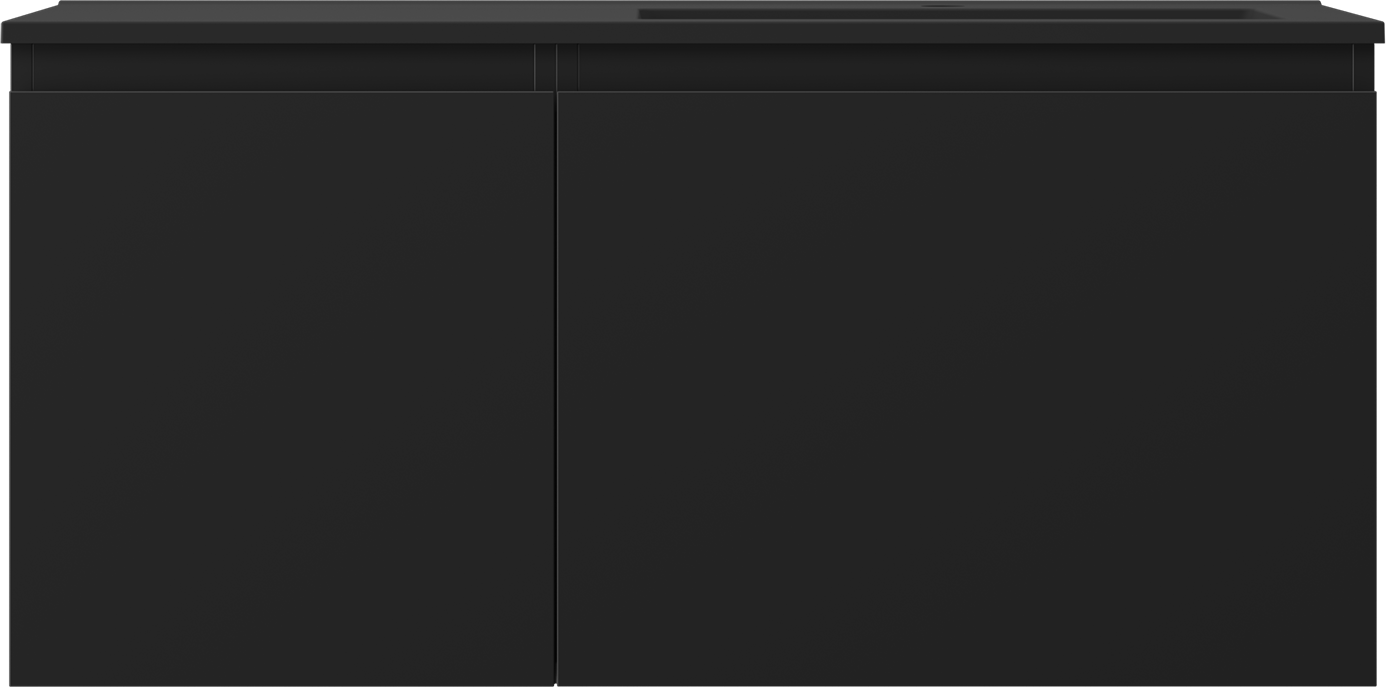
Task: Select the top edge of the right door
Action: tap(967, 93)
